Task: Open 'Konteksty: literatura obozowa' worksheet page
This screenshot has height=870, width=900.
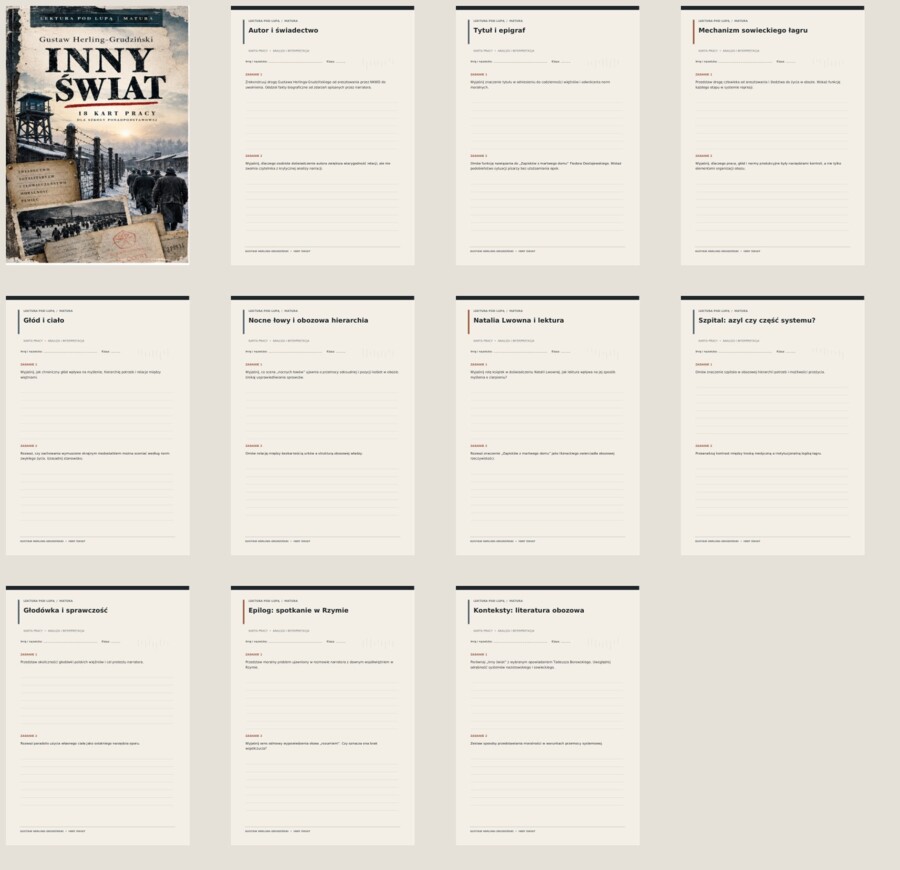Action: pyautogui.click(x=547, y=715)
